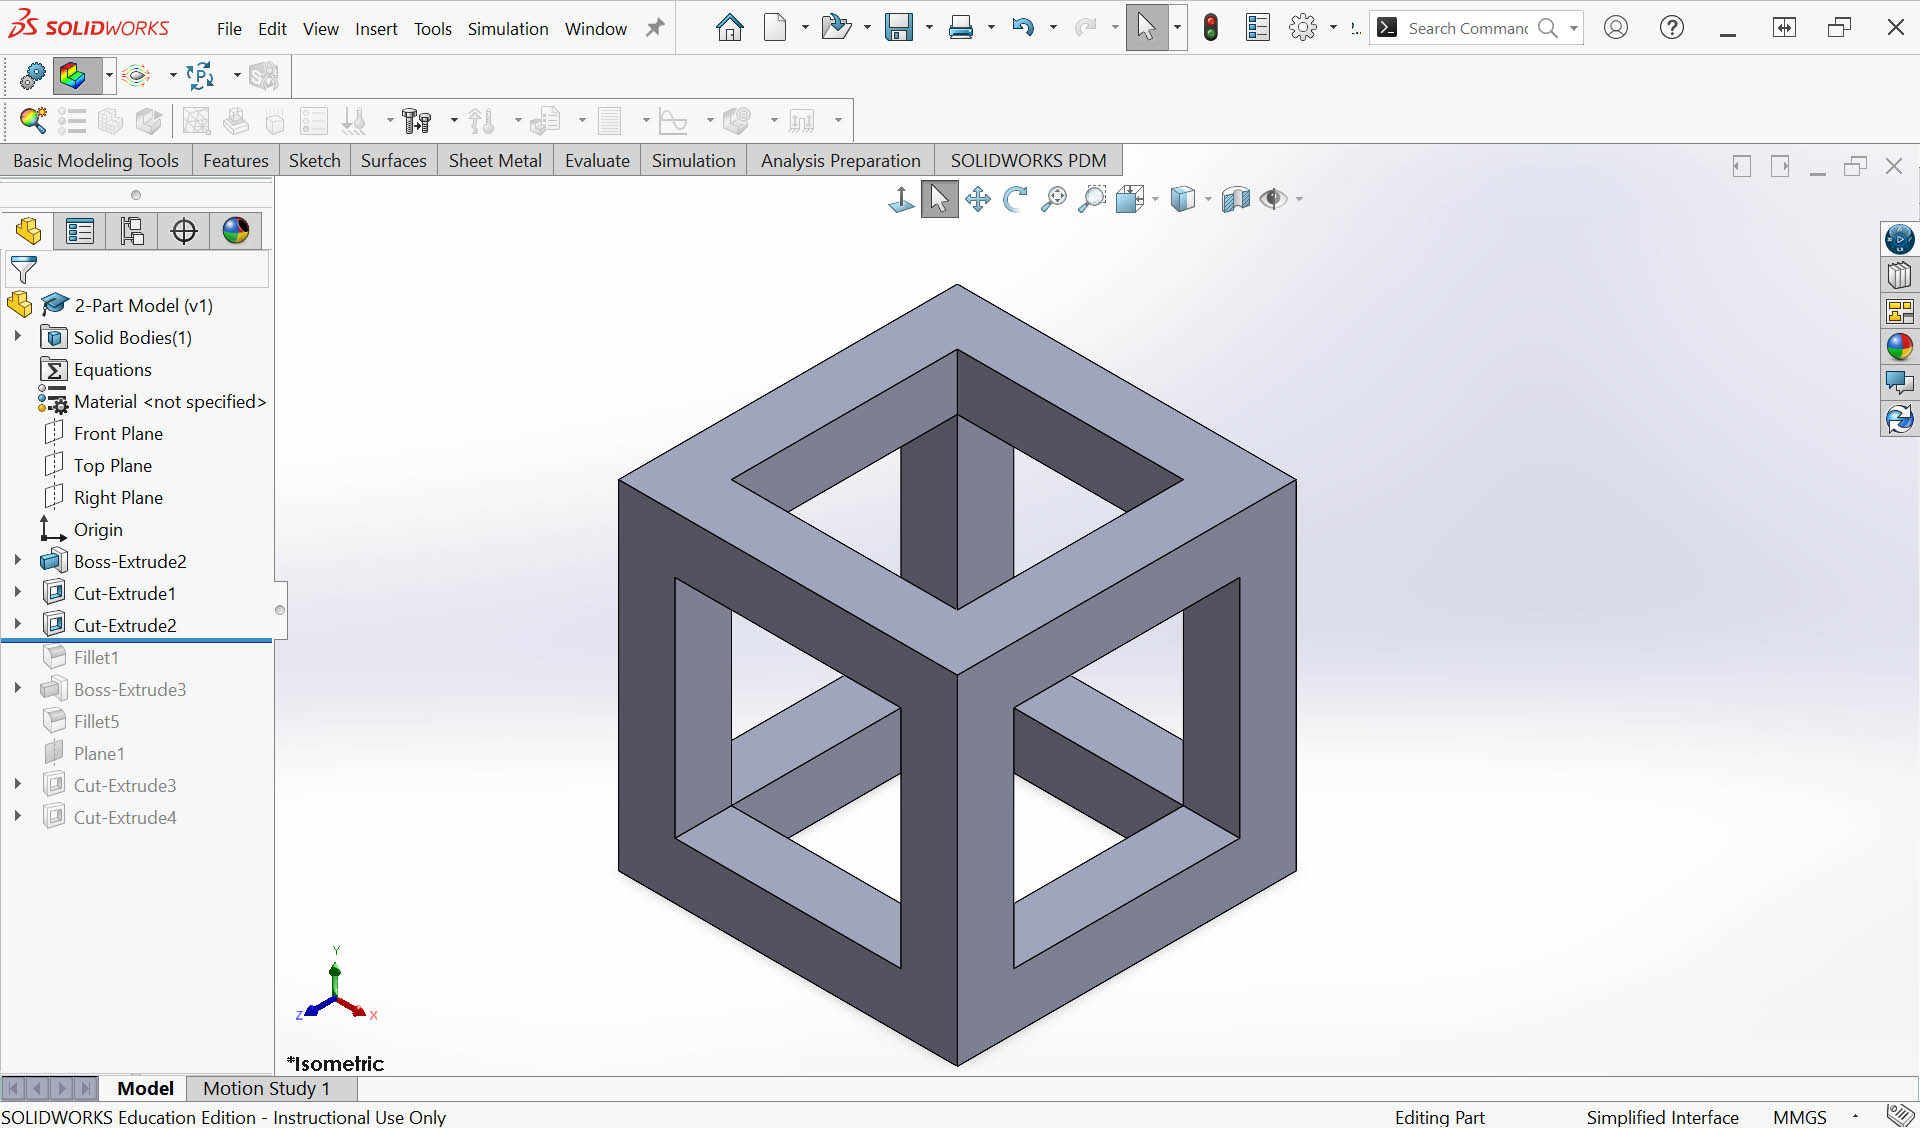Click the Home icon in title bar
1920x1128 pixels.
(x=730, y=28)
